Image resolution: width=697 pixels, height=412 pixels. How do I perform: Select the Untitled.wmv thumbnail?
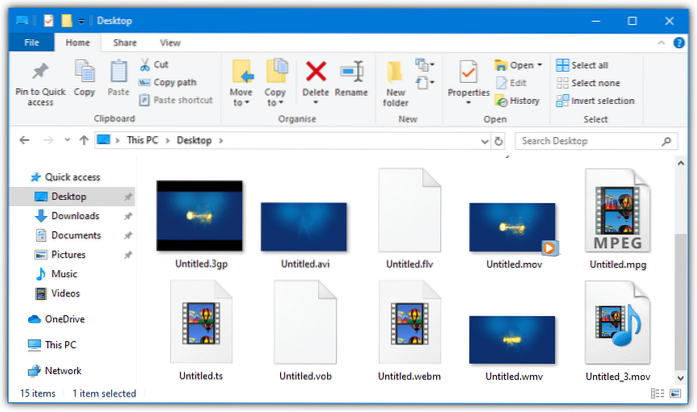[x=512, y=340]
